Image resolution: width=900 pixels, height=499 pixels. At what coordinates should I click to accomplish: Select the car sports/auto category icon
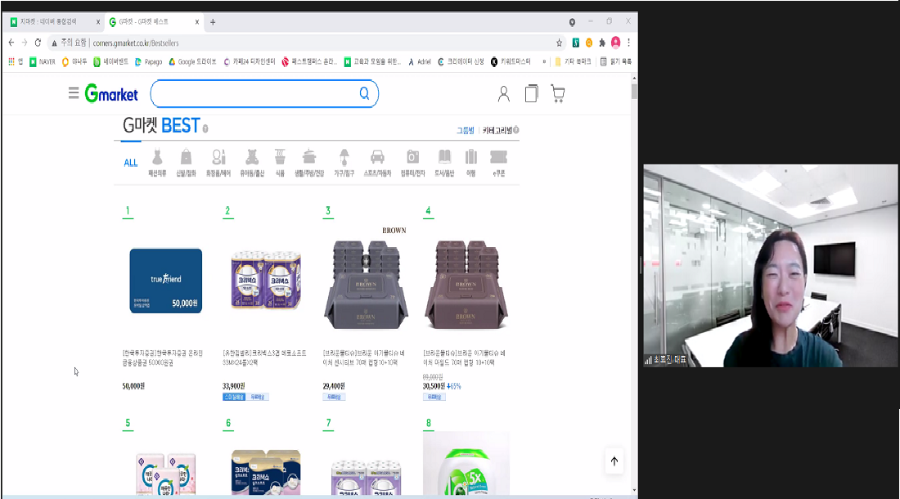[377, 163]
